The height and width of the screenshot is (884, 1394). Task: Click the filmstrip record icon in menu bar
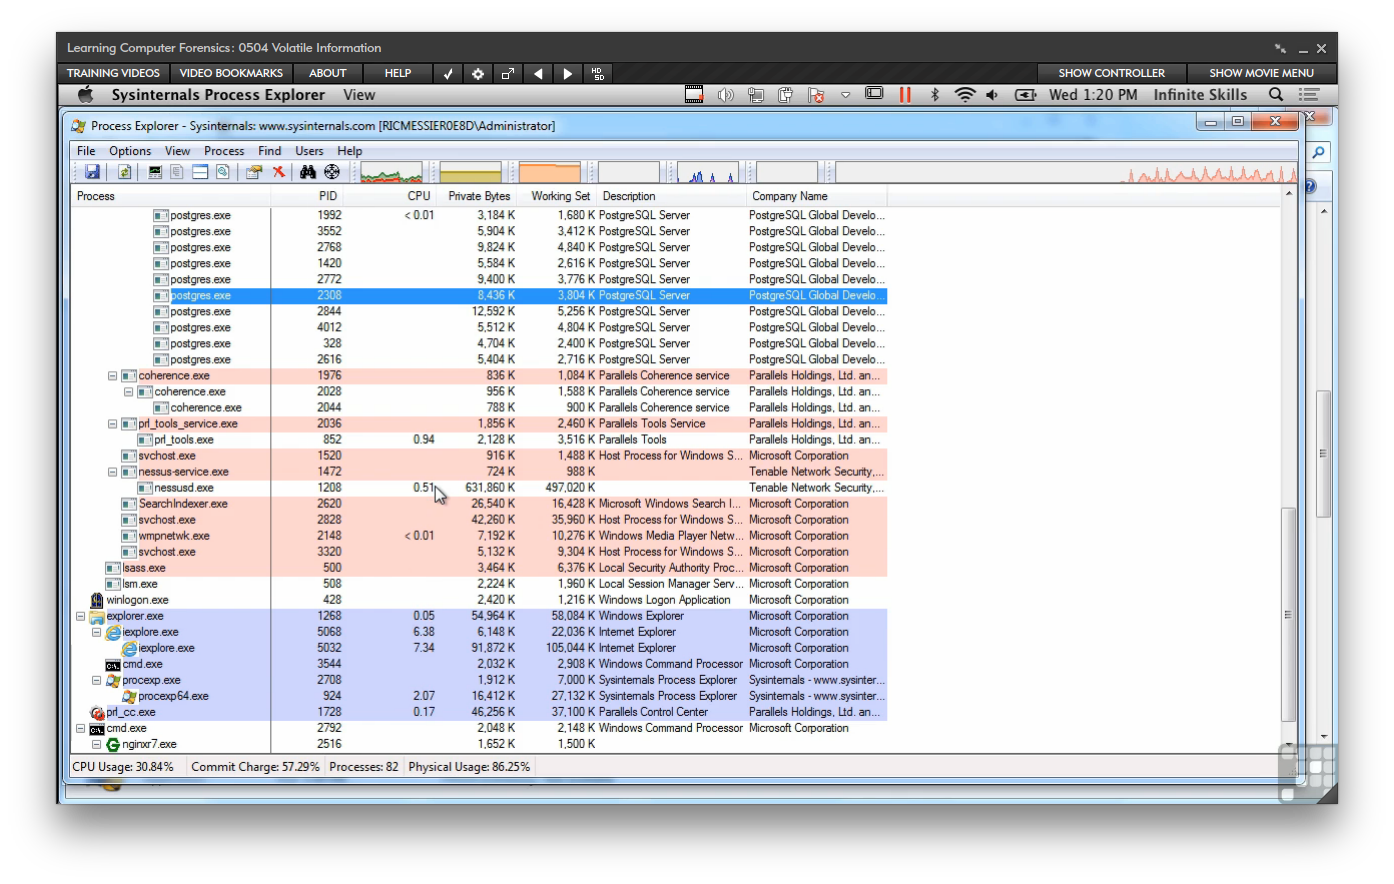694,94
